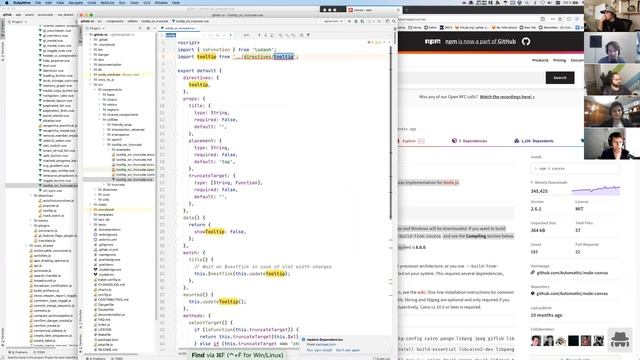Open the Help menu in the menu bar
The height and width of the screenshot is (360, 640).
tap(176, 2)
